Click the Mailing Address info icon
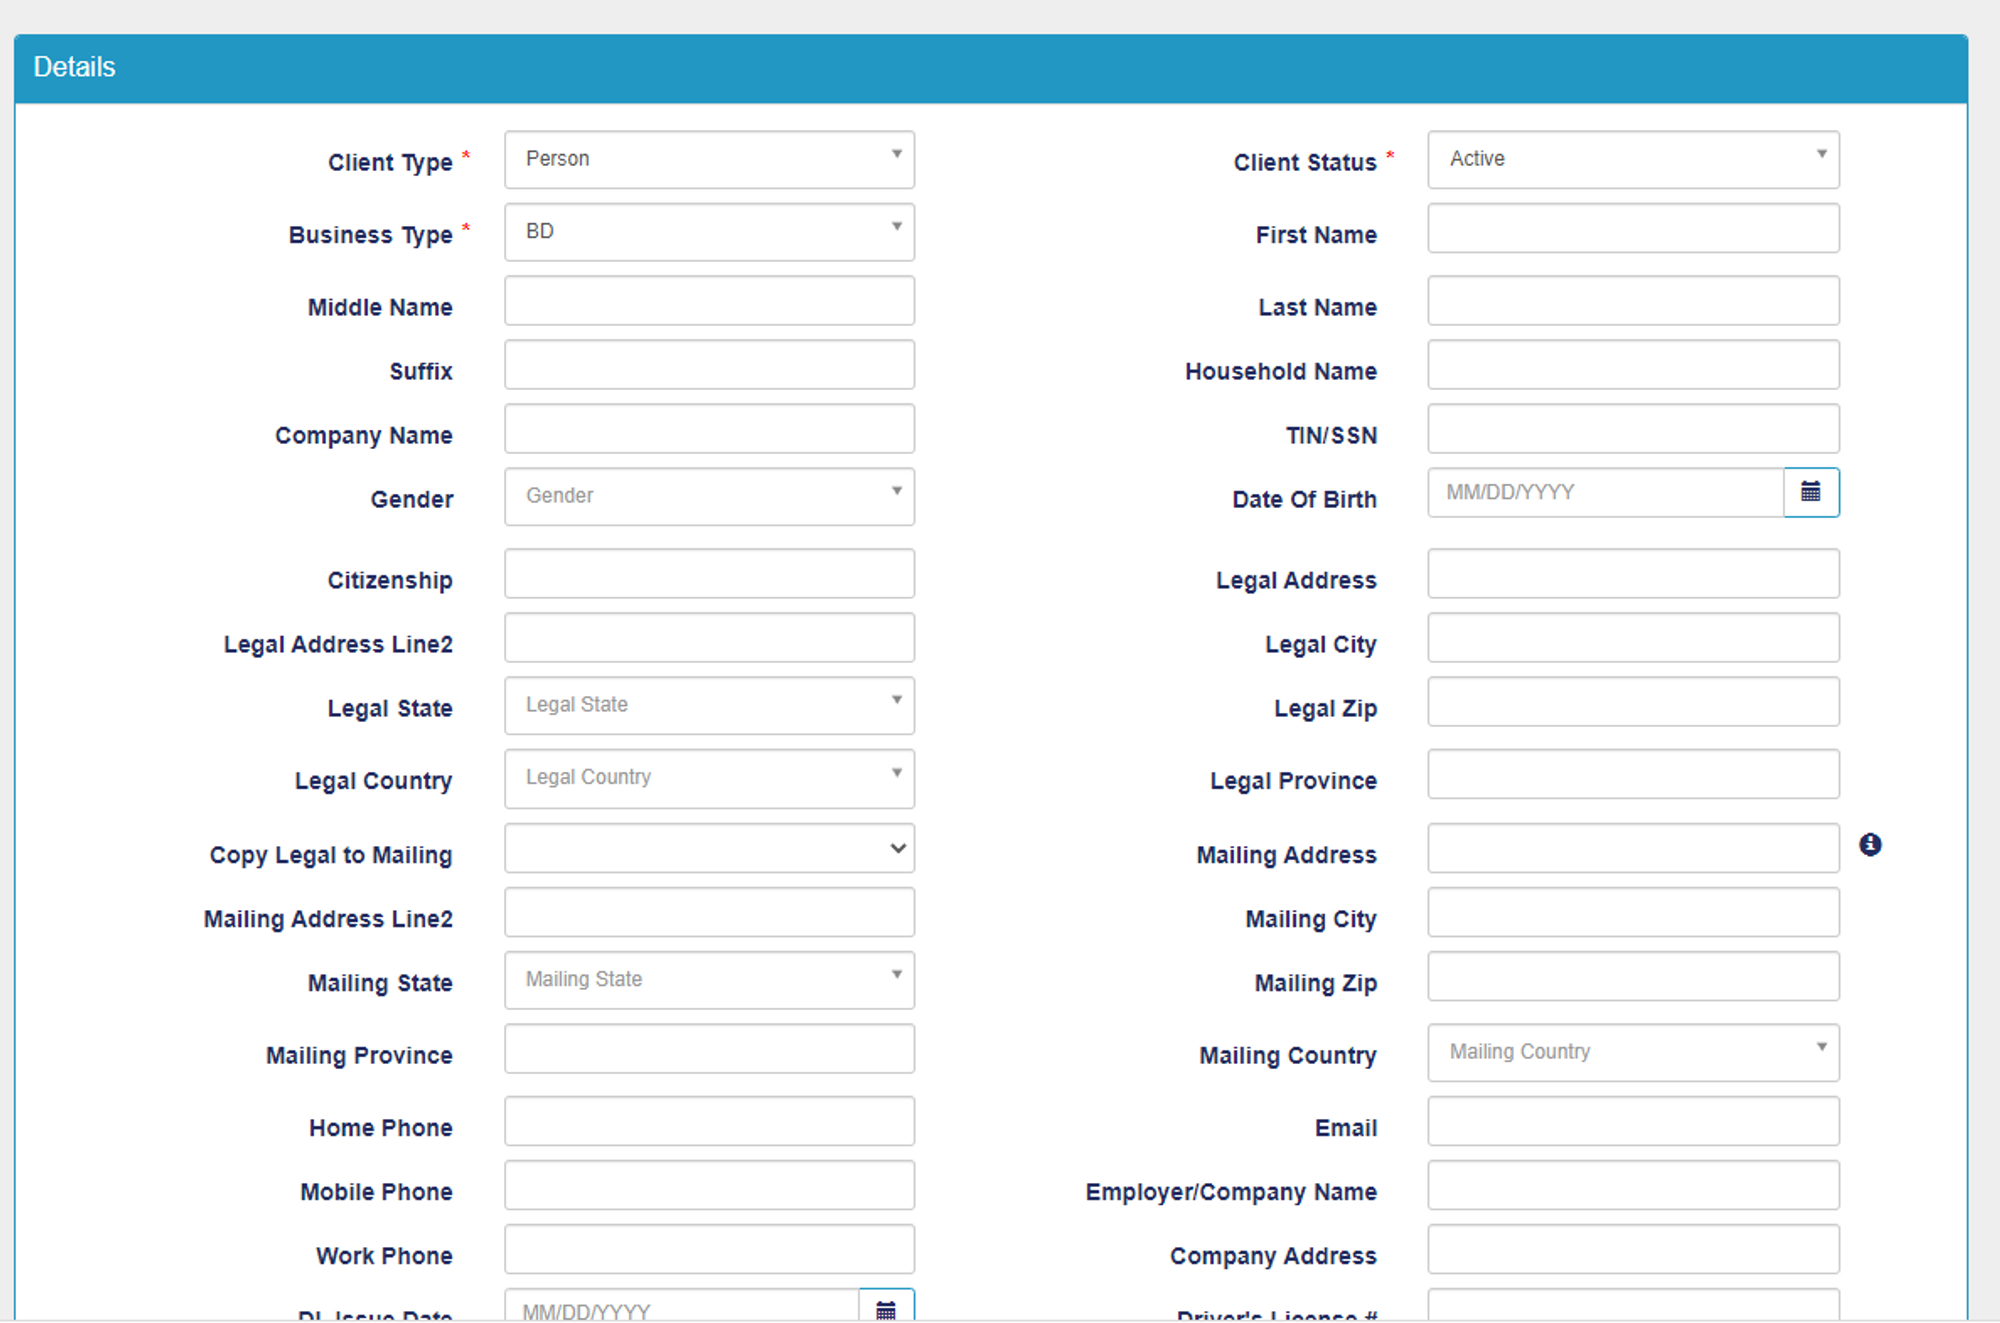Viewport: 2000px width, 1323px height. pos(1870,845)
